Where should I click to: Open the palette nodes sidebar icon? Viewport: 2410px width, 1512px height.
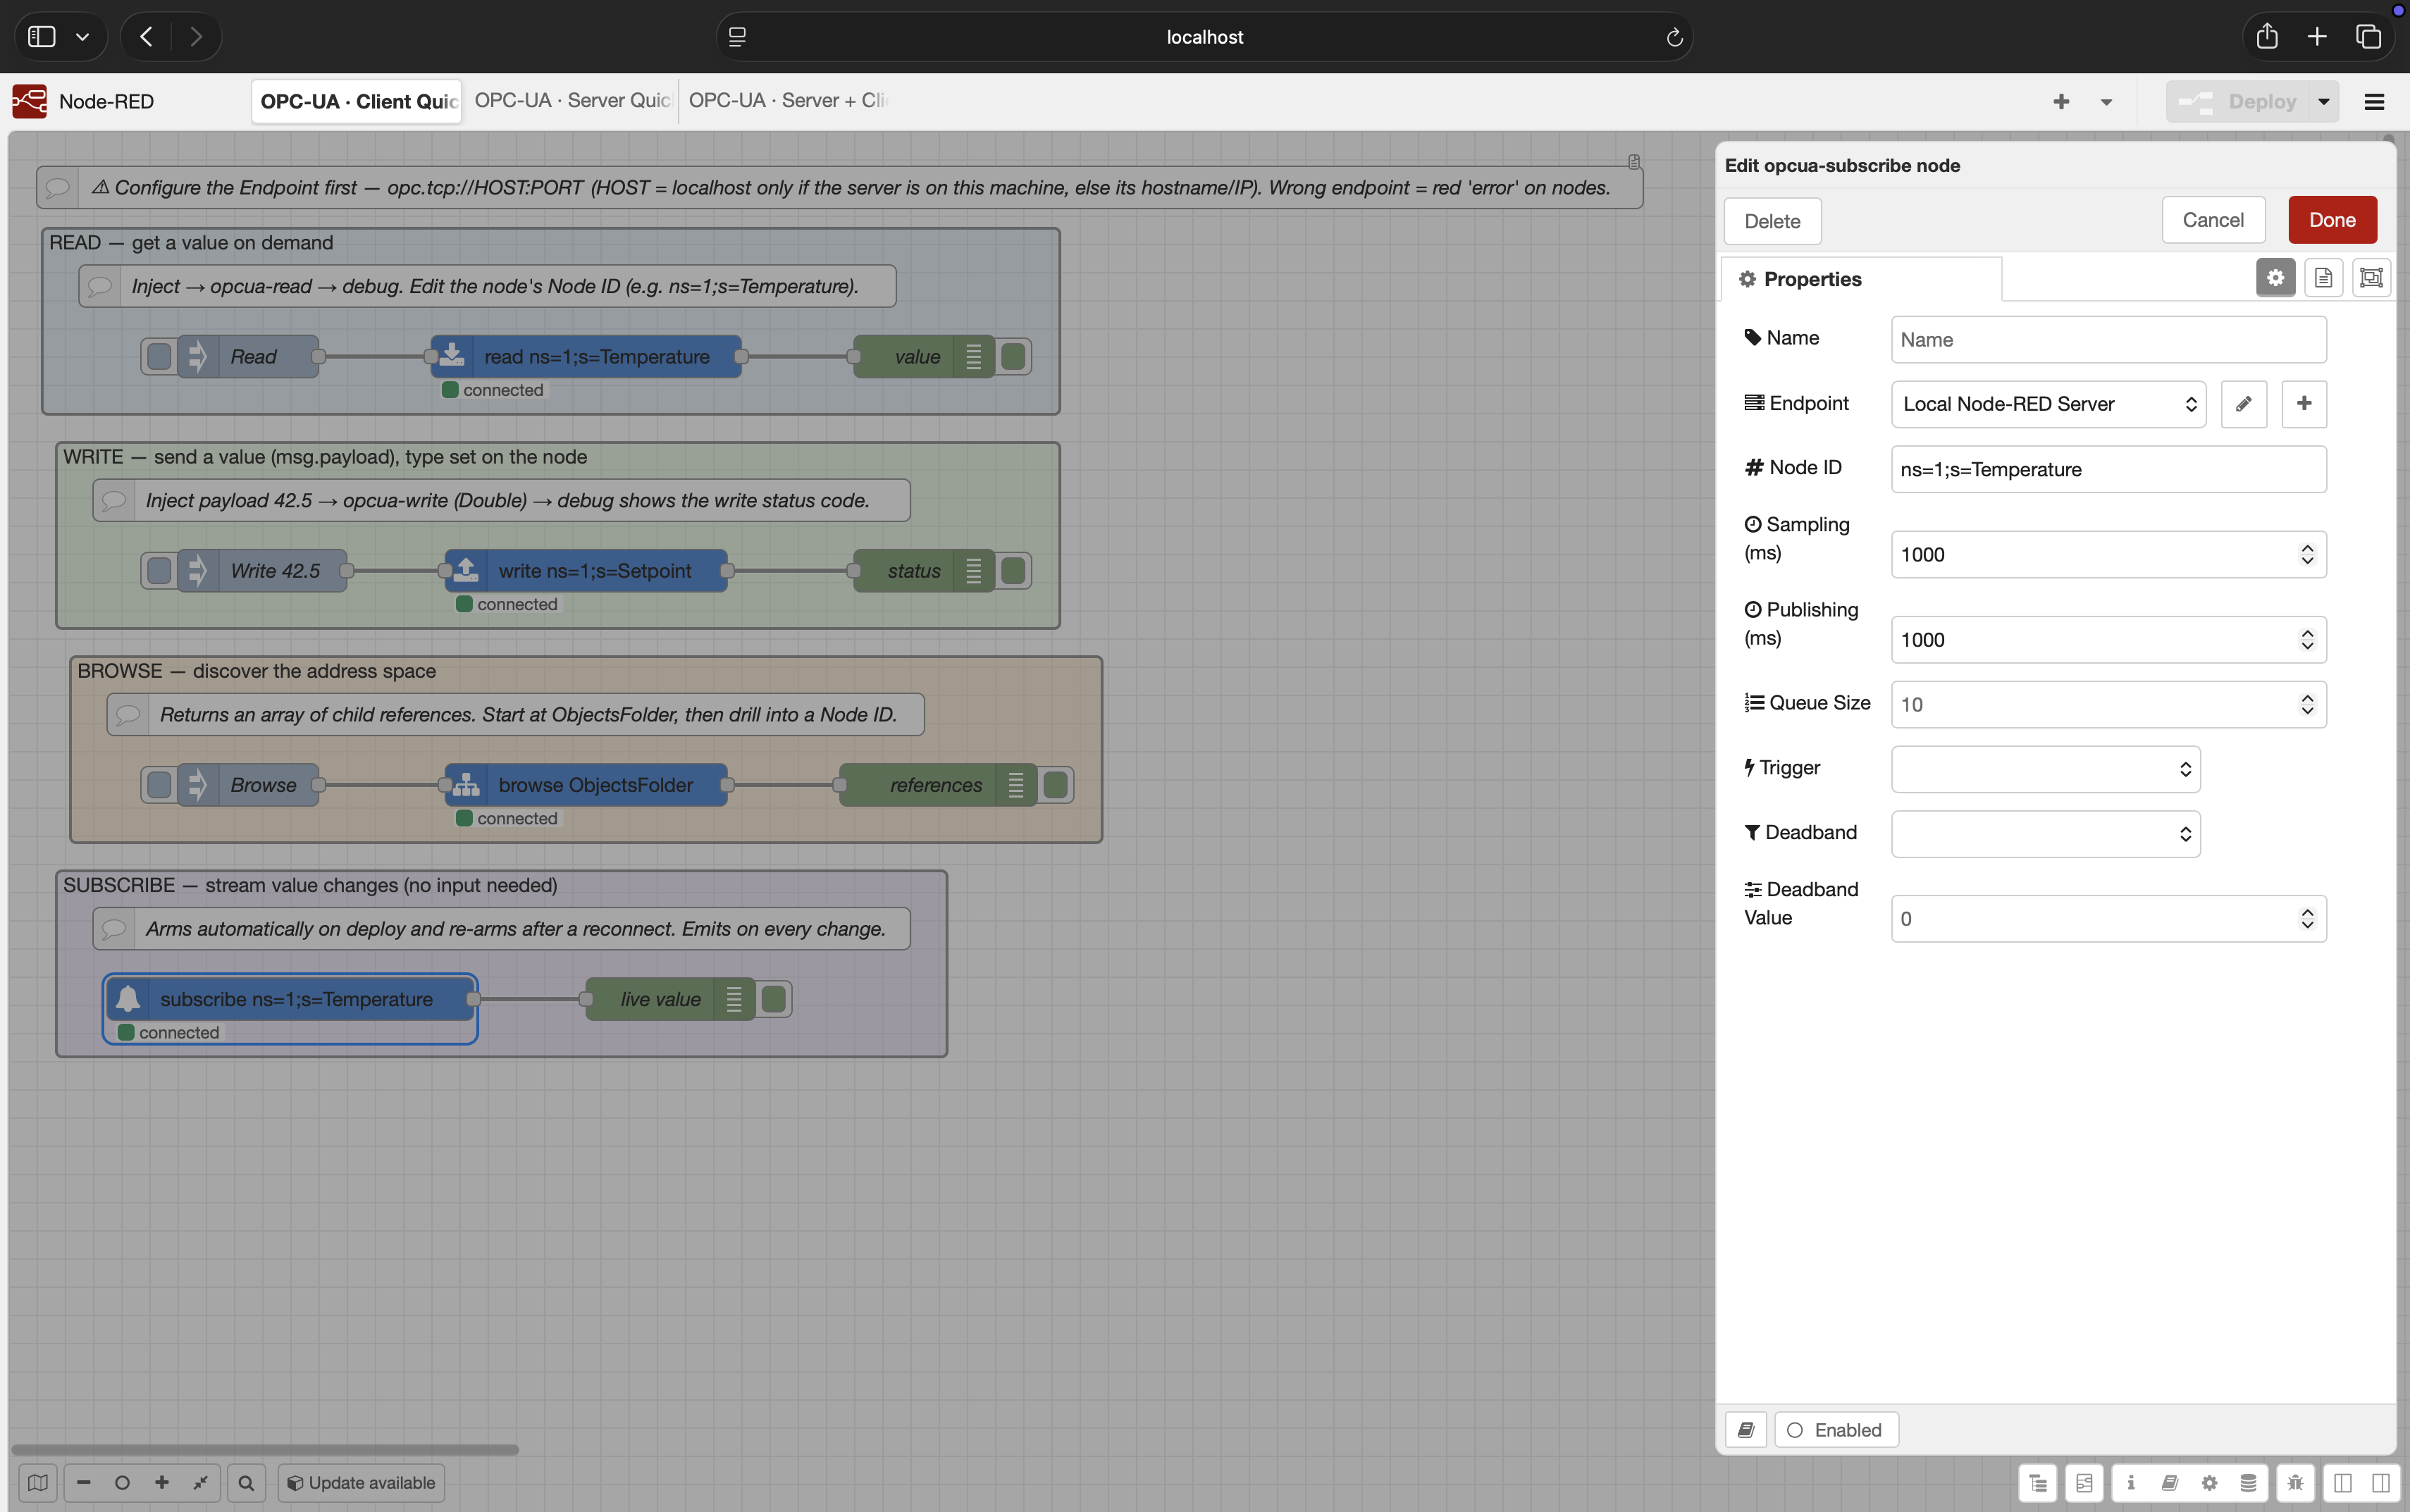2085,1483
